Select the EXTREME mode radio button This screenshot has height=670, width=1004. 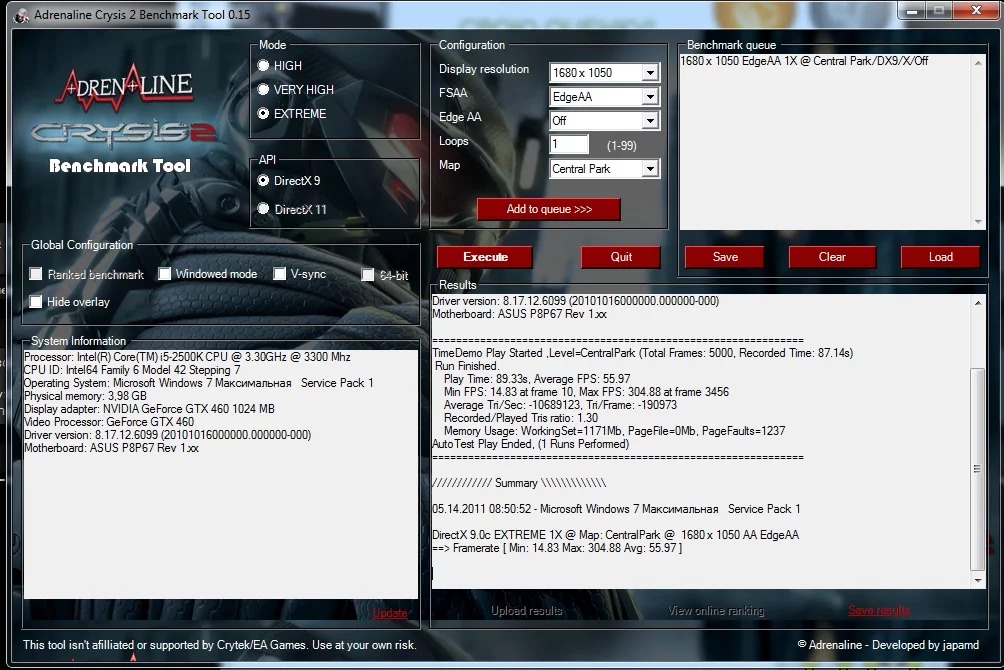click(x=263, y=113)
